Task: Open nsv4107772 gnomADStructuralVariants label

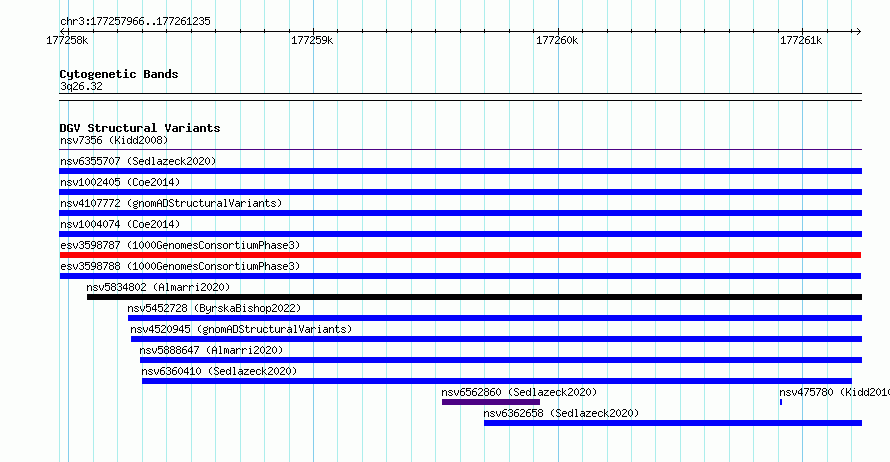Action: [171, 203]
